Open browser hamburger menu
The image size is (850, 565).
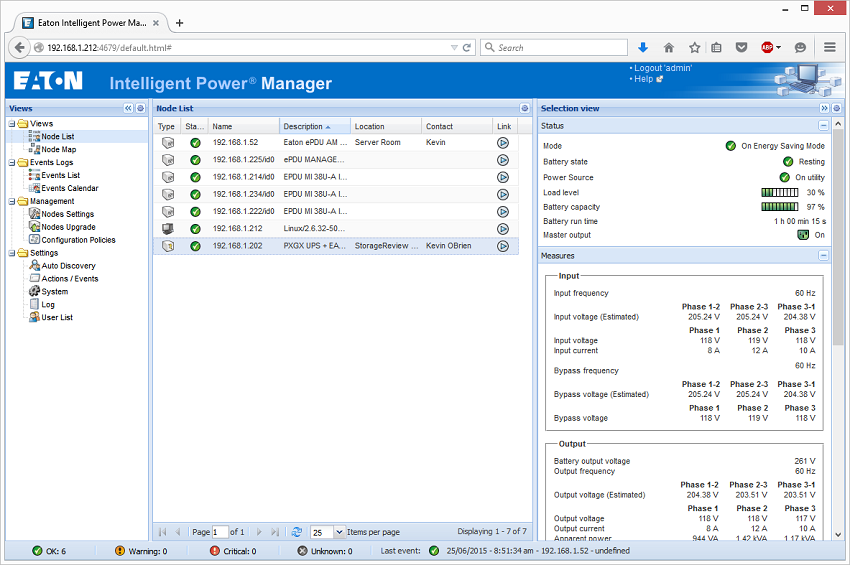pyautogui.click(x=829, y=48)
